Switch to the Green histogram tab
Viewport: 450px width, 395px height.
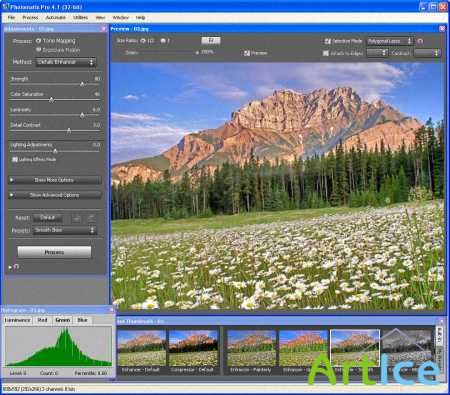tap(62, 320)
